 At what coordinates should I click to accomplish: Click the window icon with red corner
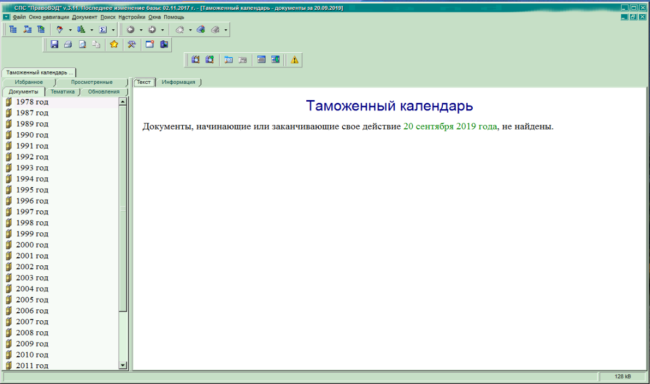[150, 44]
